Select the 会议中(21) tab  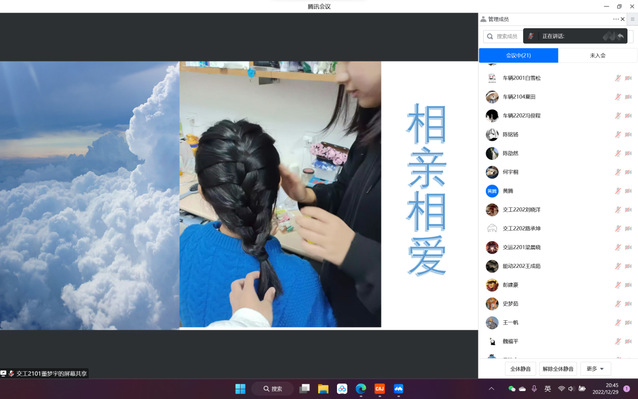518,55
